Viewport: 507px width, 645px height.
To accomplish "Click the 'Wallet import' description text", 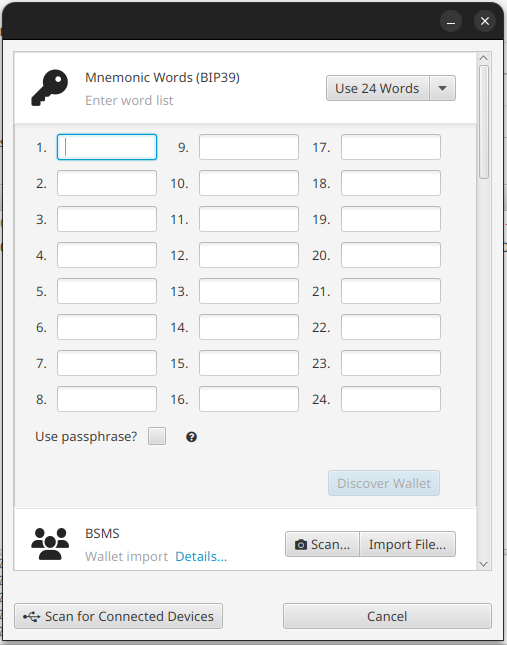I will click(x=127, y=556).
